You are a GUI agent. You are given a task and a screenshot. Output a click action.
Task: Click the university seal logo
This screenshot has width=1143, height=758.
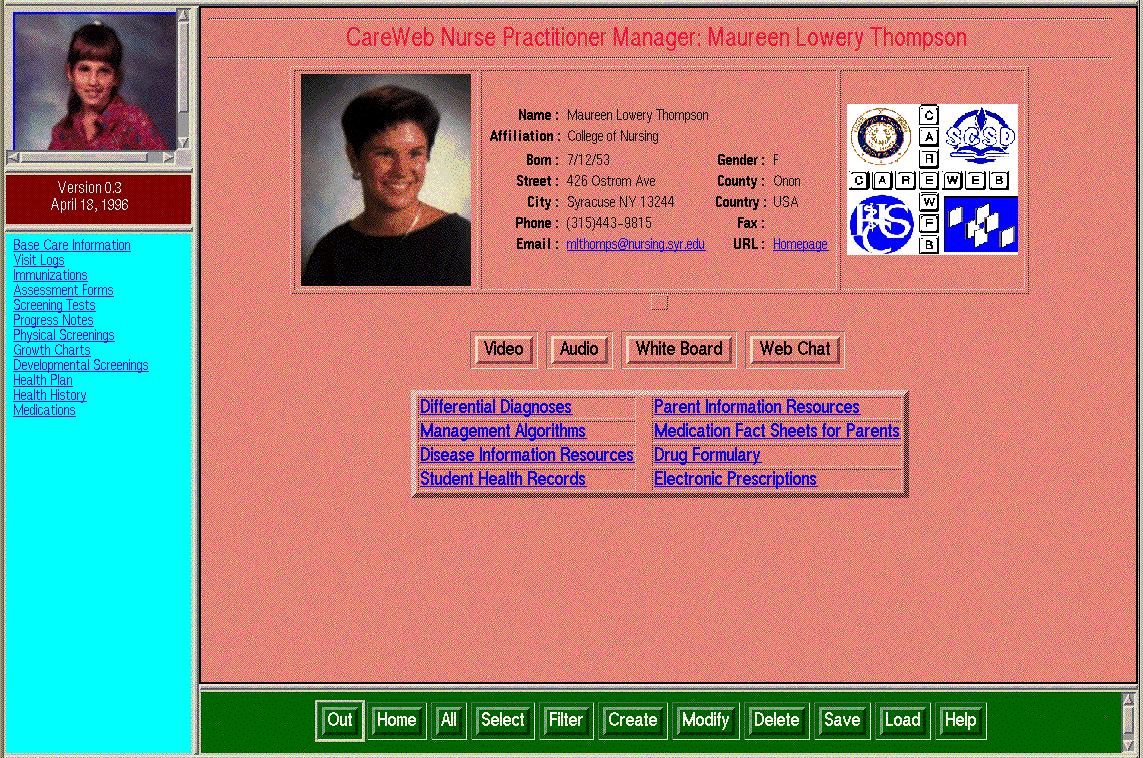[881, 137]
